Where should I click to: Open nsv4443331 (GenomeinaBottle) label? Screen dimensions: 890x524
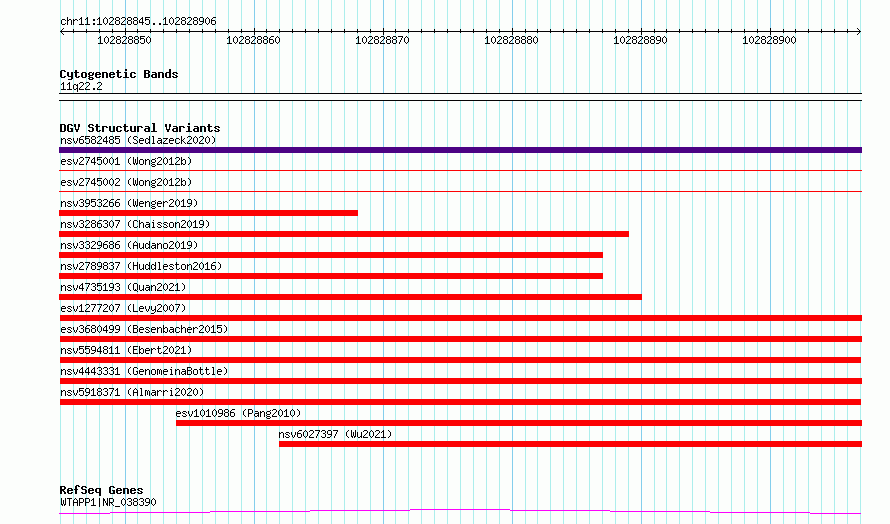coord(144,371)
